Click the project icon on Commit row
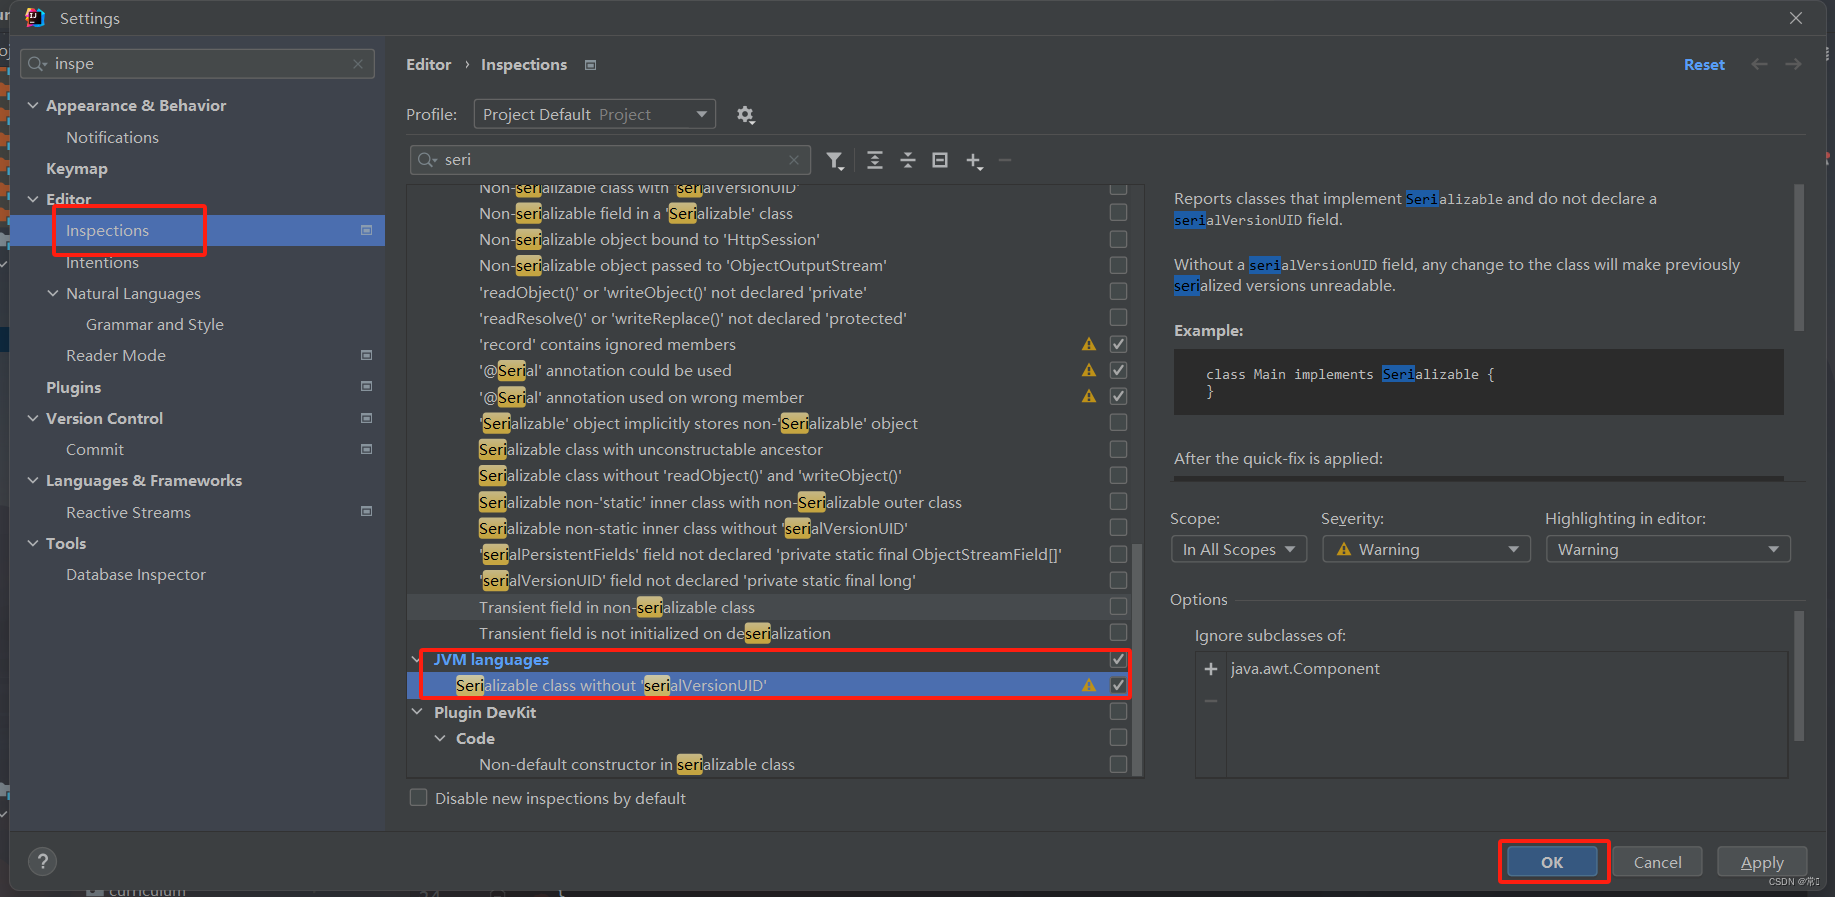Screen dimensions: 1835x897 click(x=366, y=449)
